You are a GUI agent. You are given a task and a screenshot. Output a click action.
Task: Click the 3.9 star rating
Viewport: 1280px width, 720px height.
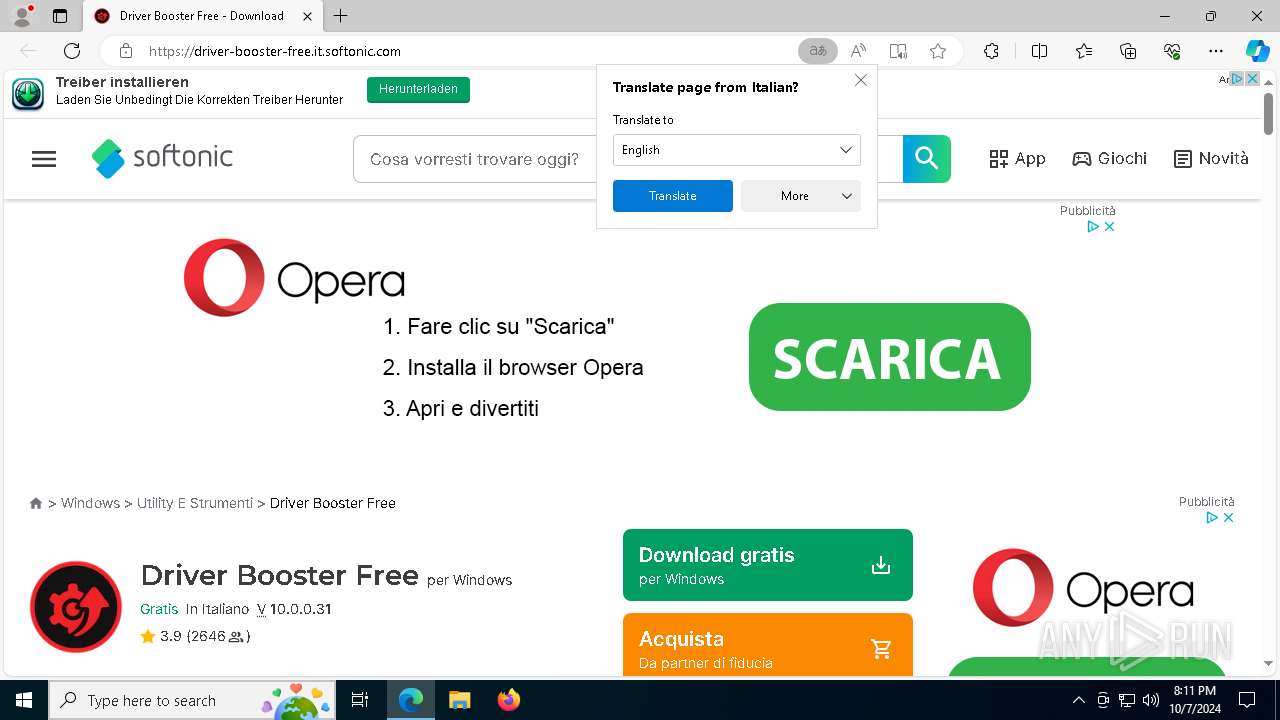coord(195,636)
